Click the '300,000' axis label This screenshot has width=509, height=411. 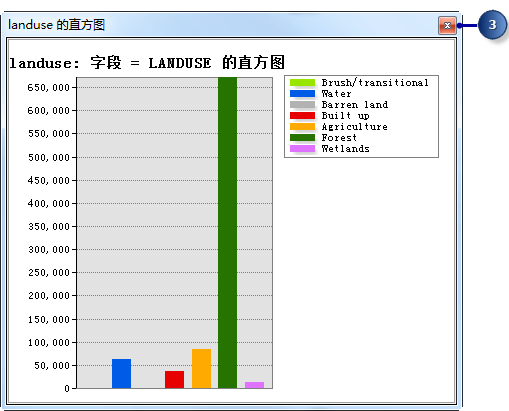click(x=49, y=250)
